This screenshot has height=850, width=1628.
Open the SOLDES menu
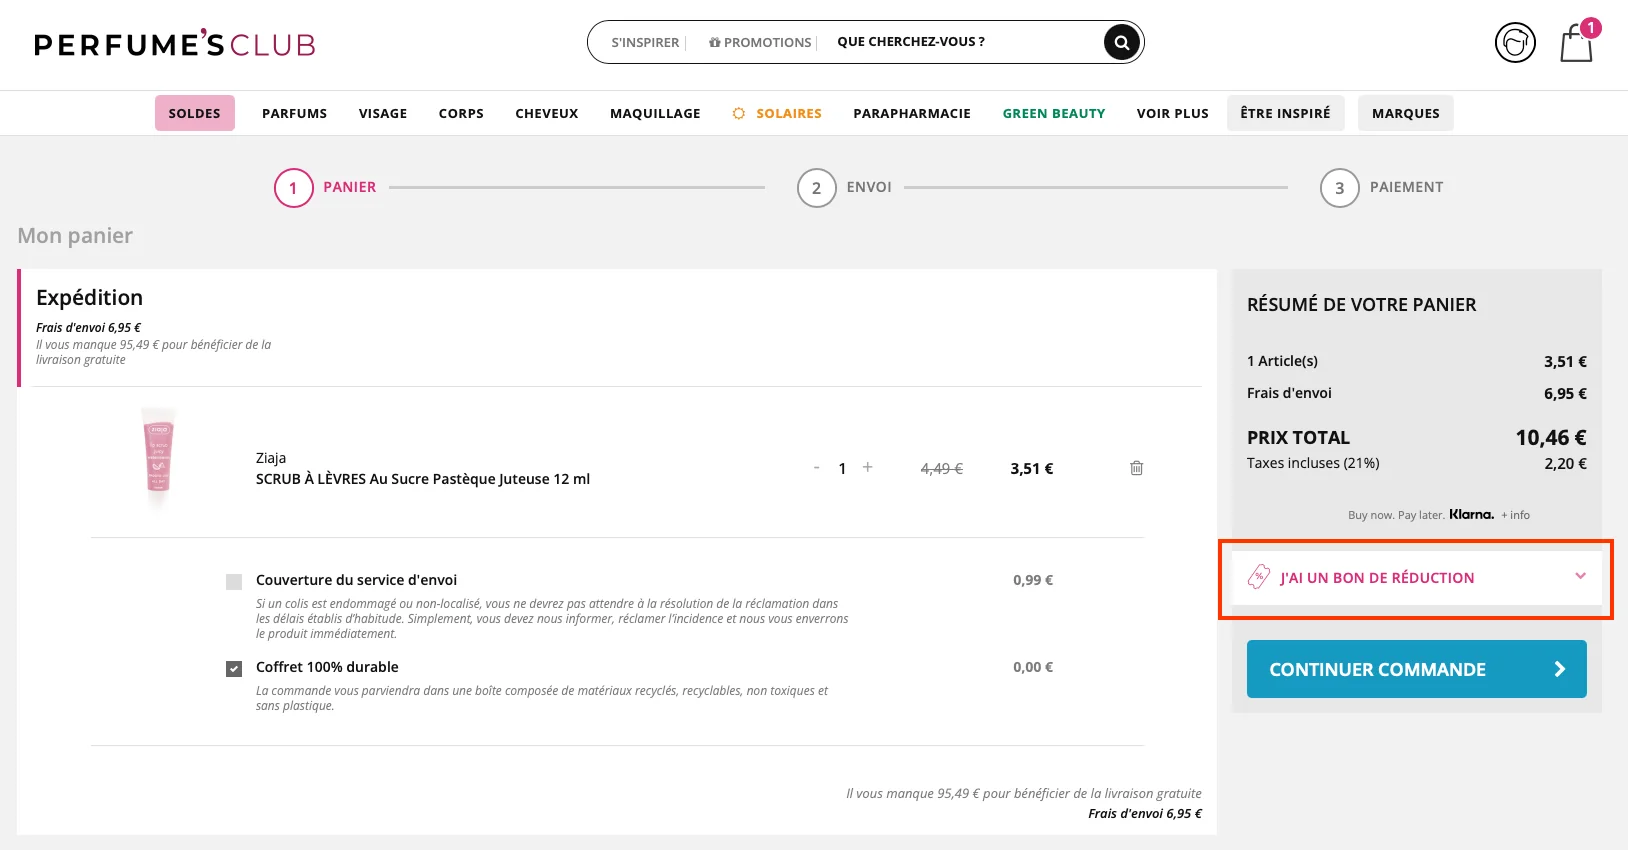(194, 113)
